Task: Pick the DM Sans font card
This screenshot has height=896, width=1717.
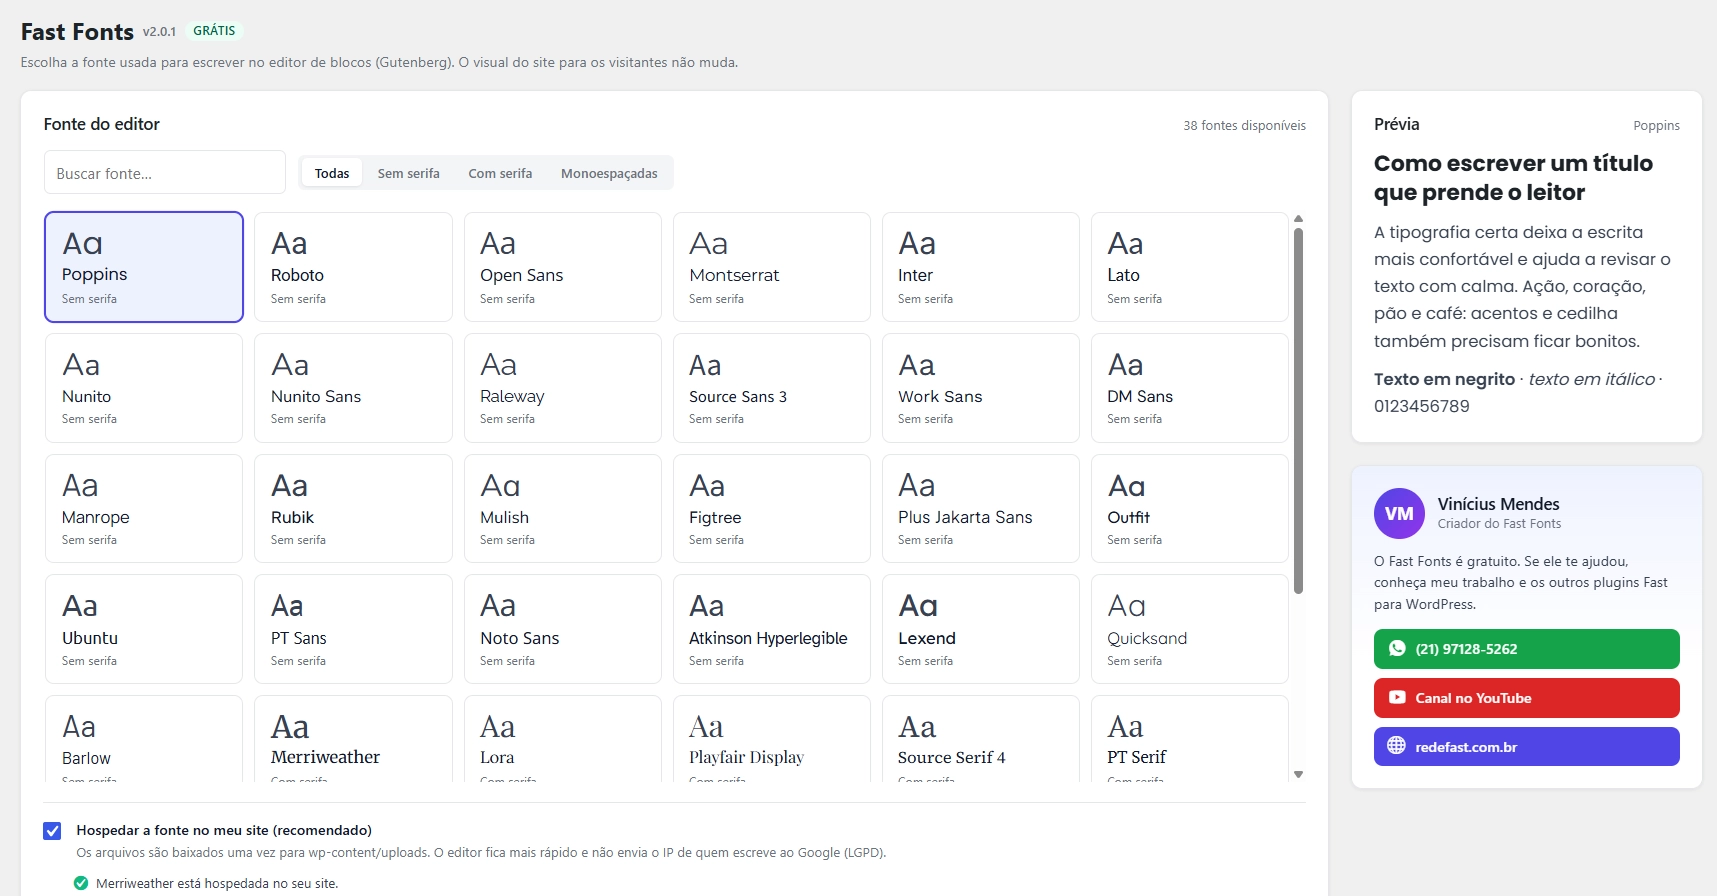Action: point(1189,388)
